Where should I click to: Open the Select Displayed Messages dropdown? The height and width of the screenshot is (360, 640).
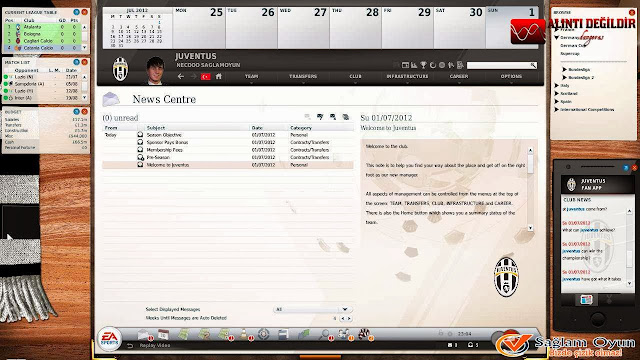(312, 309)
